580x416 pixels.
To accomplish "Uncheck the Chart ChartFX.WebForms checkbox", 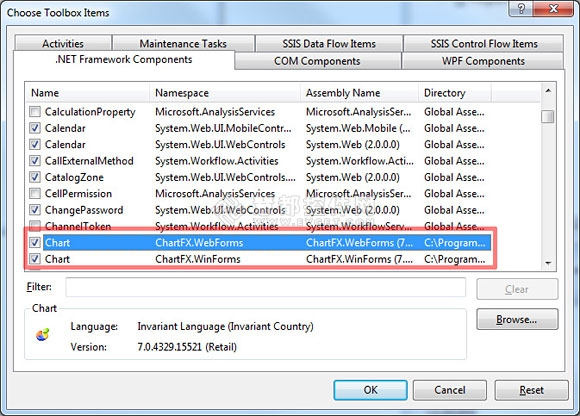I will point(35,243).
